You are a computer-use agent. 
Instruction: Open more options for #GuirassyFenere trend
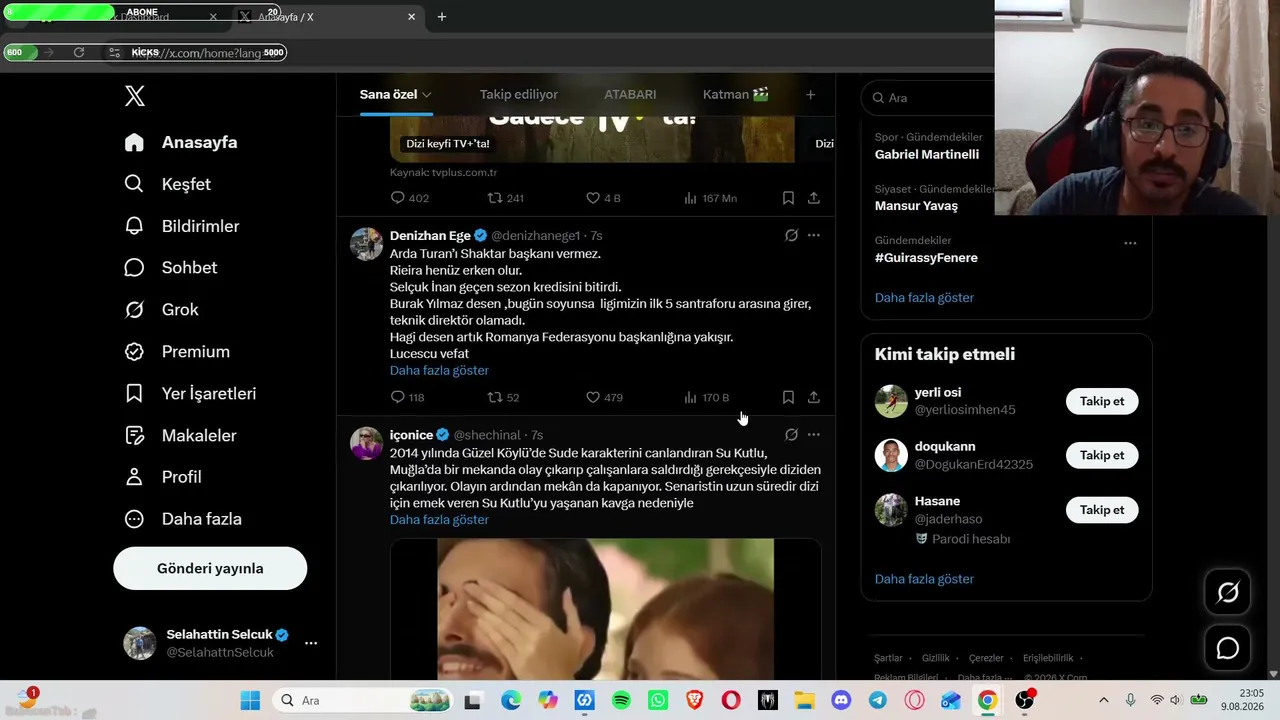[1130, 243]
